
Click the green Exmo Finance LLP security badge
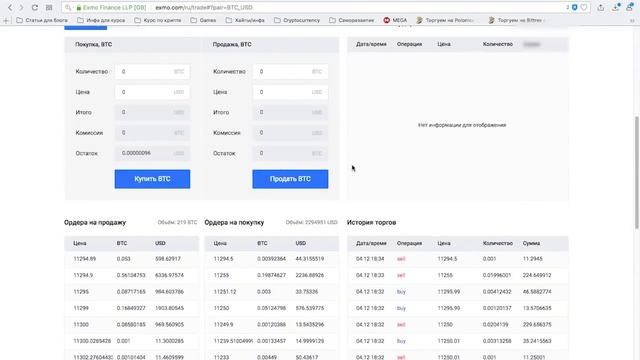[x=111, y=7]
